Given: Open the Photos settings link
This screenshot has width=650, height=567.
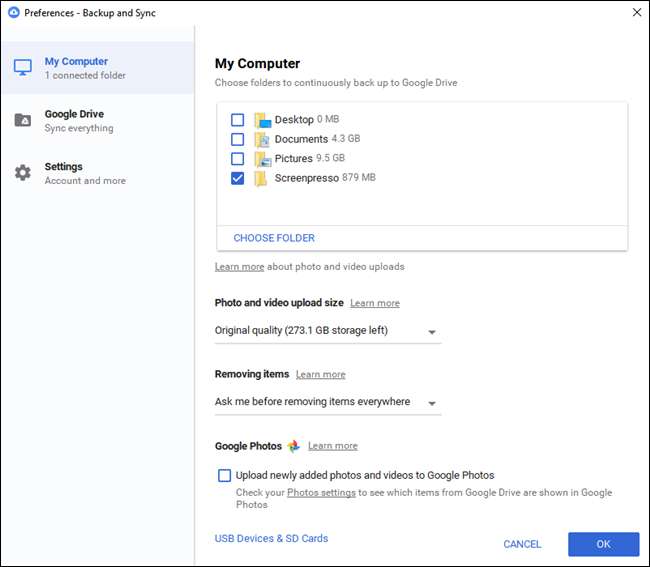Looking at the screenshot, I should pyautogui.click(x=321, y=493).
